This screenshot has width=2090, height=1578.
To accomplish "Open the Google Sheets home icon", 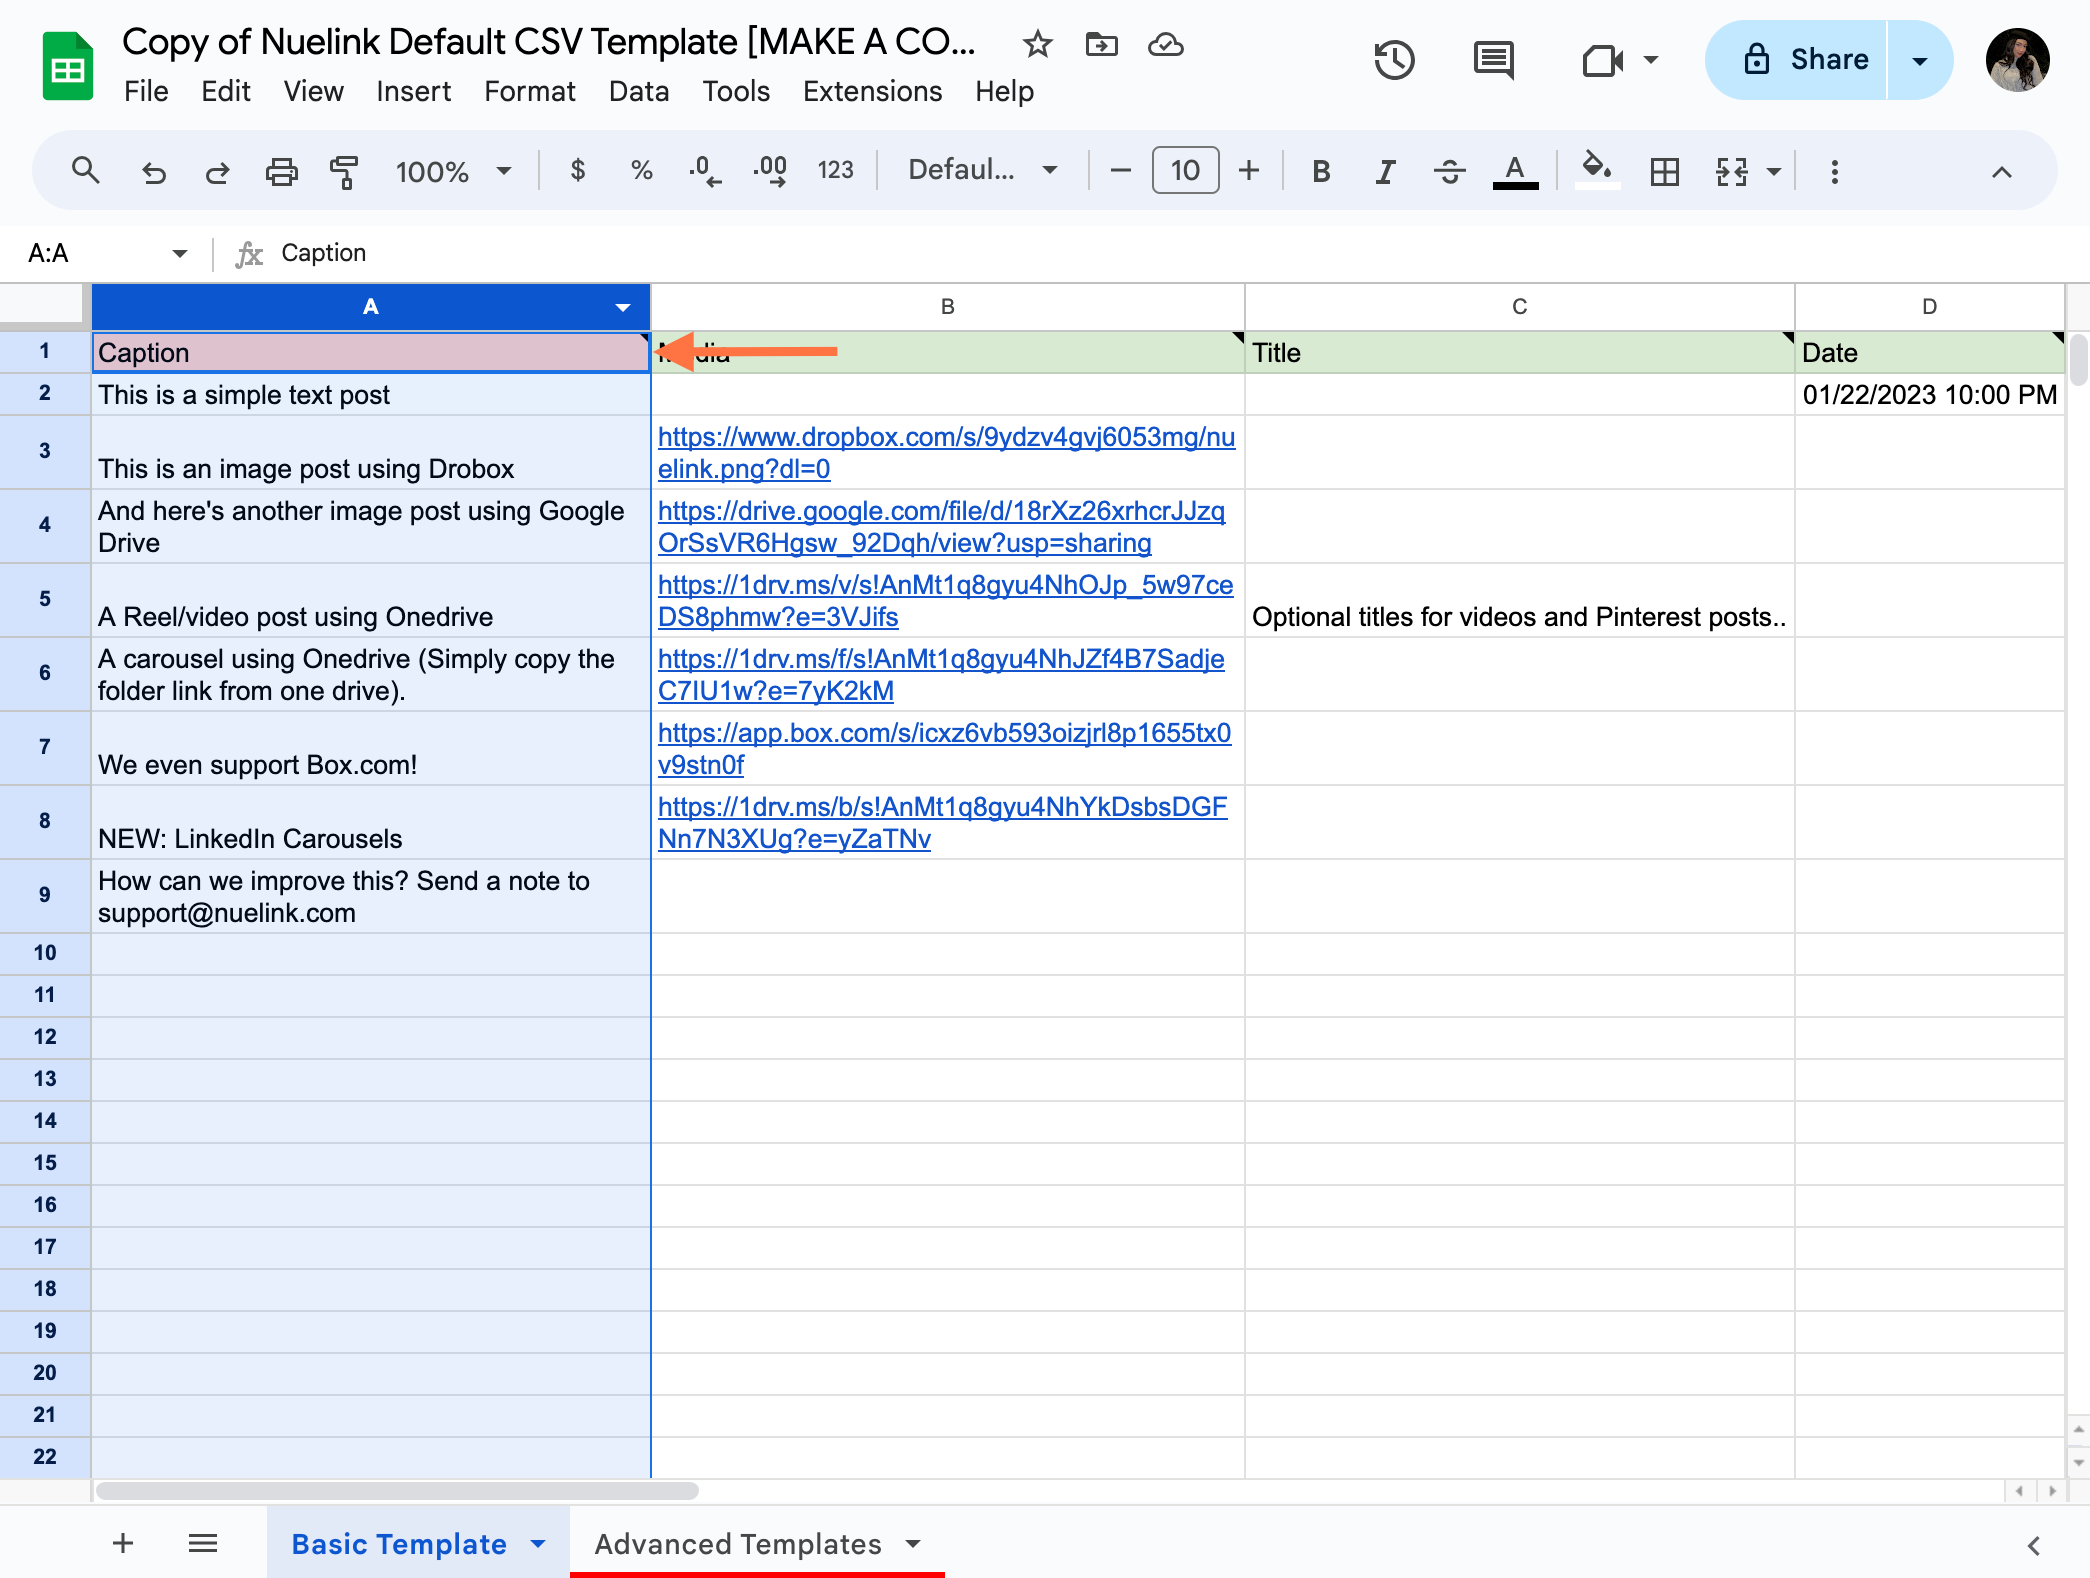I will [67, 66].
